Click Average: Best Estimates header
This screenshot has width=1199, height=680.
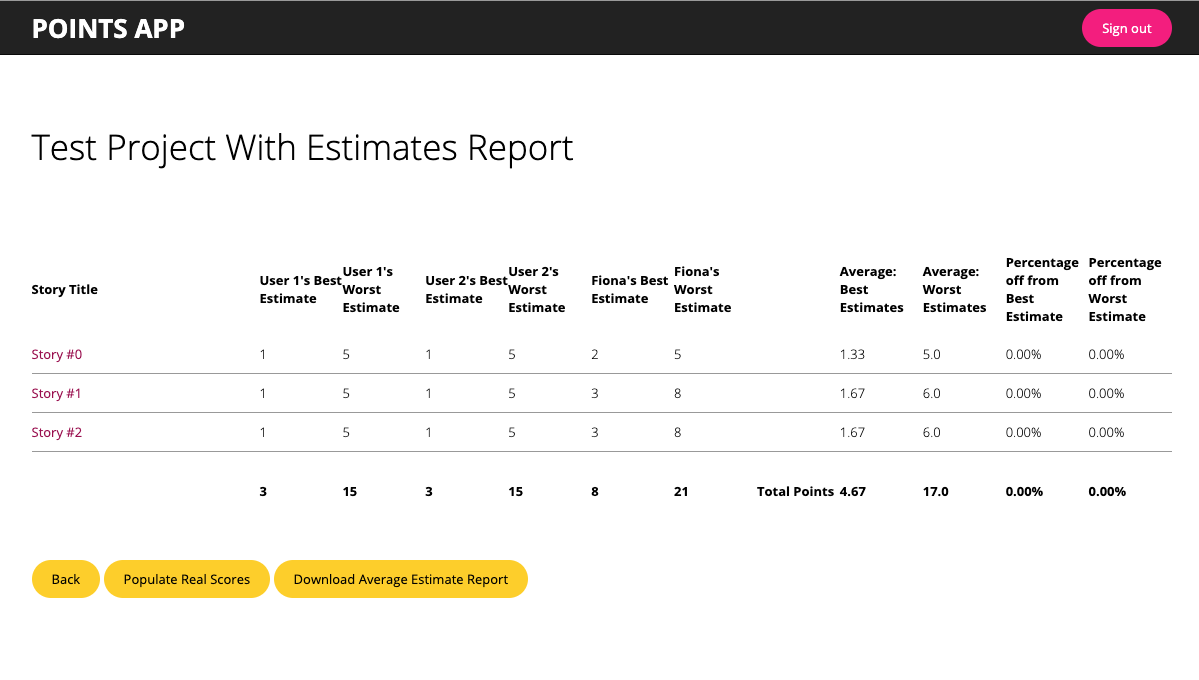click(872, 289)
